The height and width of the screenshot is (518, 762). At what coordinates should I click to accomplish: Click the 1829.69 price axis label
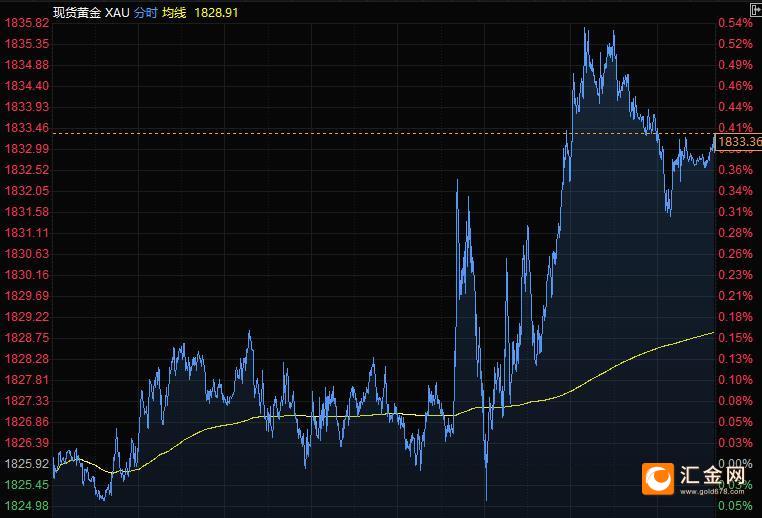pos(27,295)
